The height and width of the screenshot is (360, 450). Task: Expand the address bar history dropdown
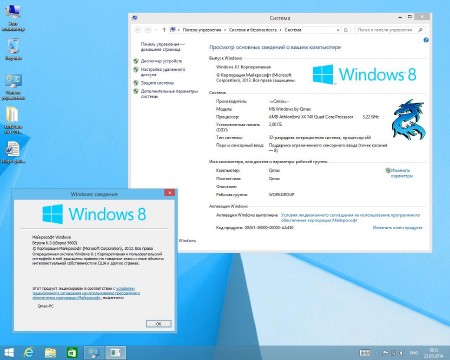click(x=338, y=30)
